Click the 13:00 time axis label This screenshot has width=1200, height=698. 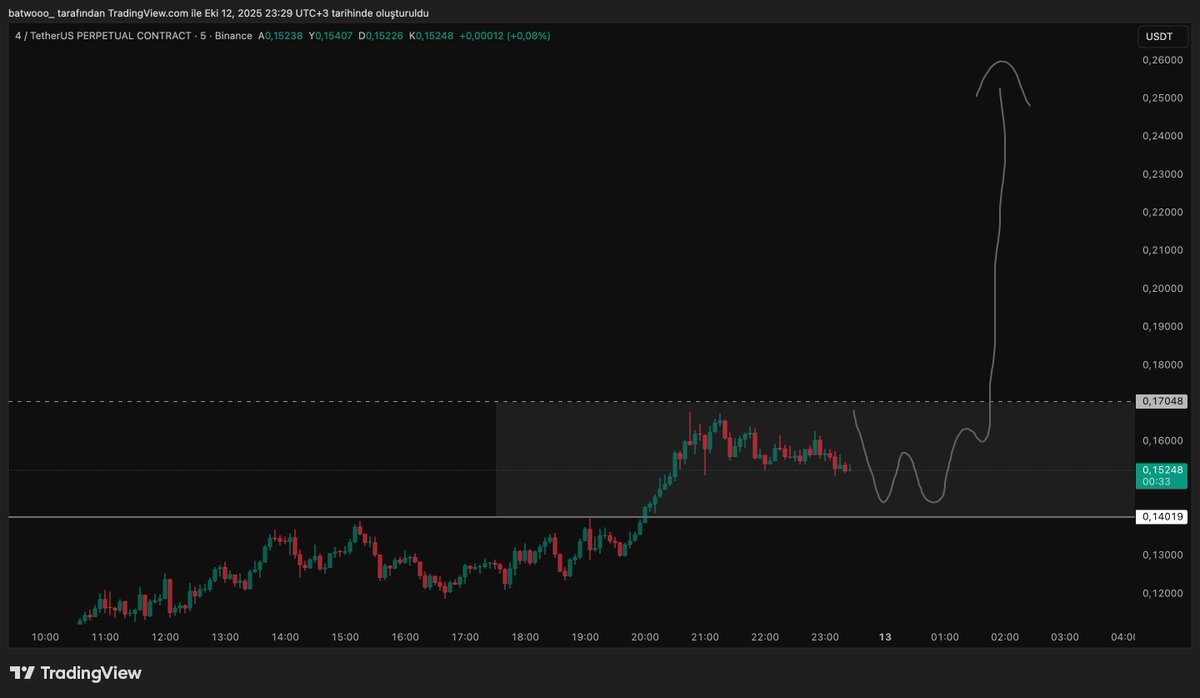225,637
